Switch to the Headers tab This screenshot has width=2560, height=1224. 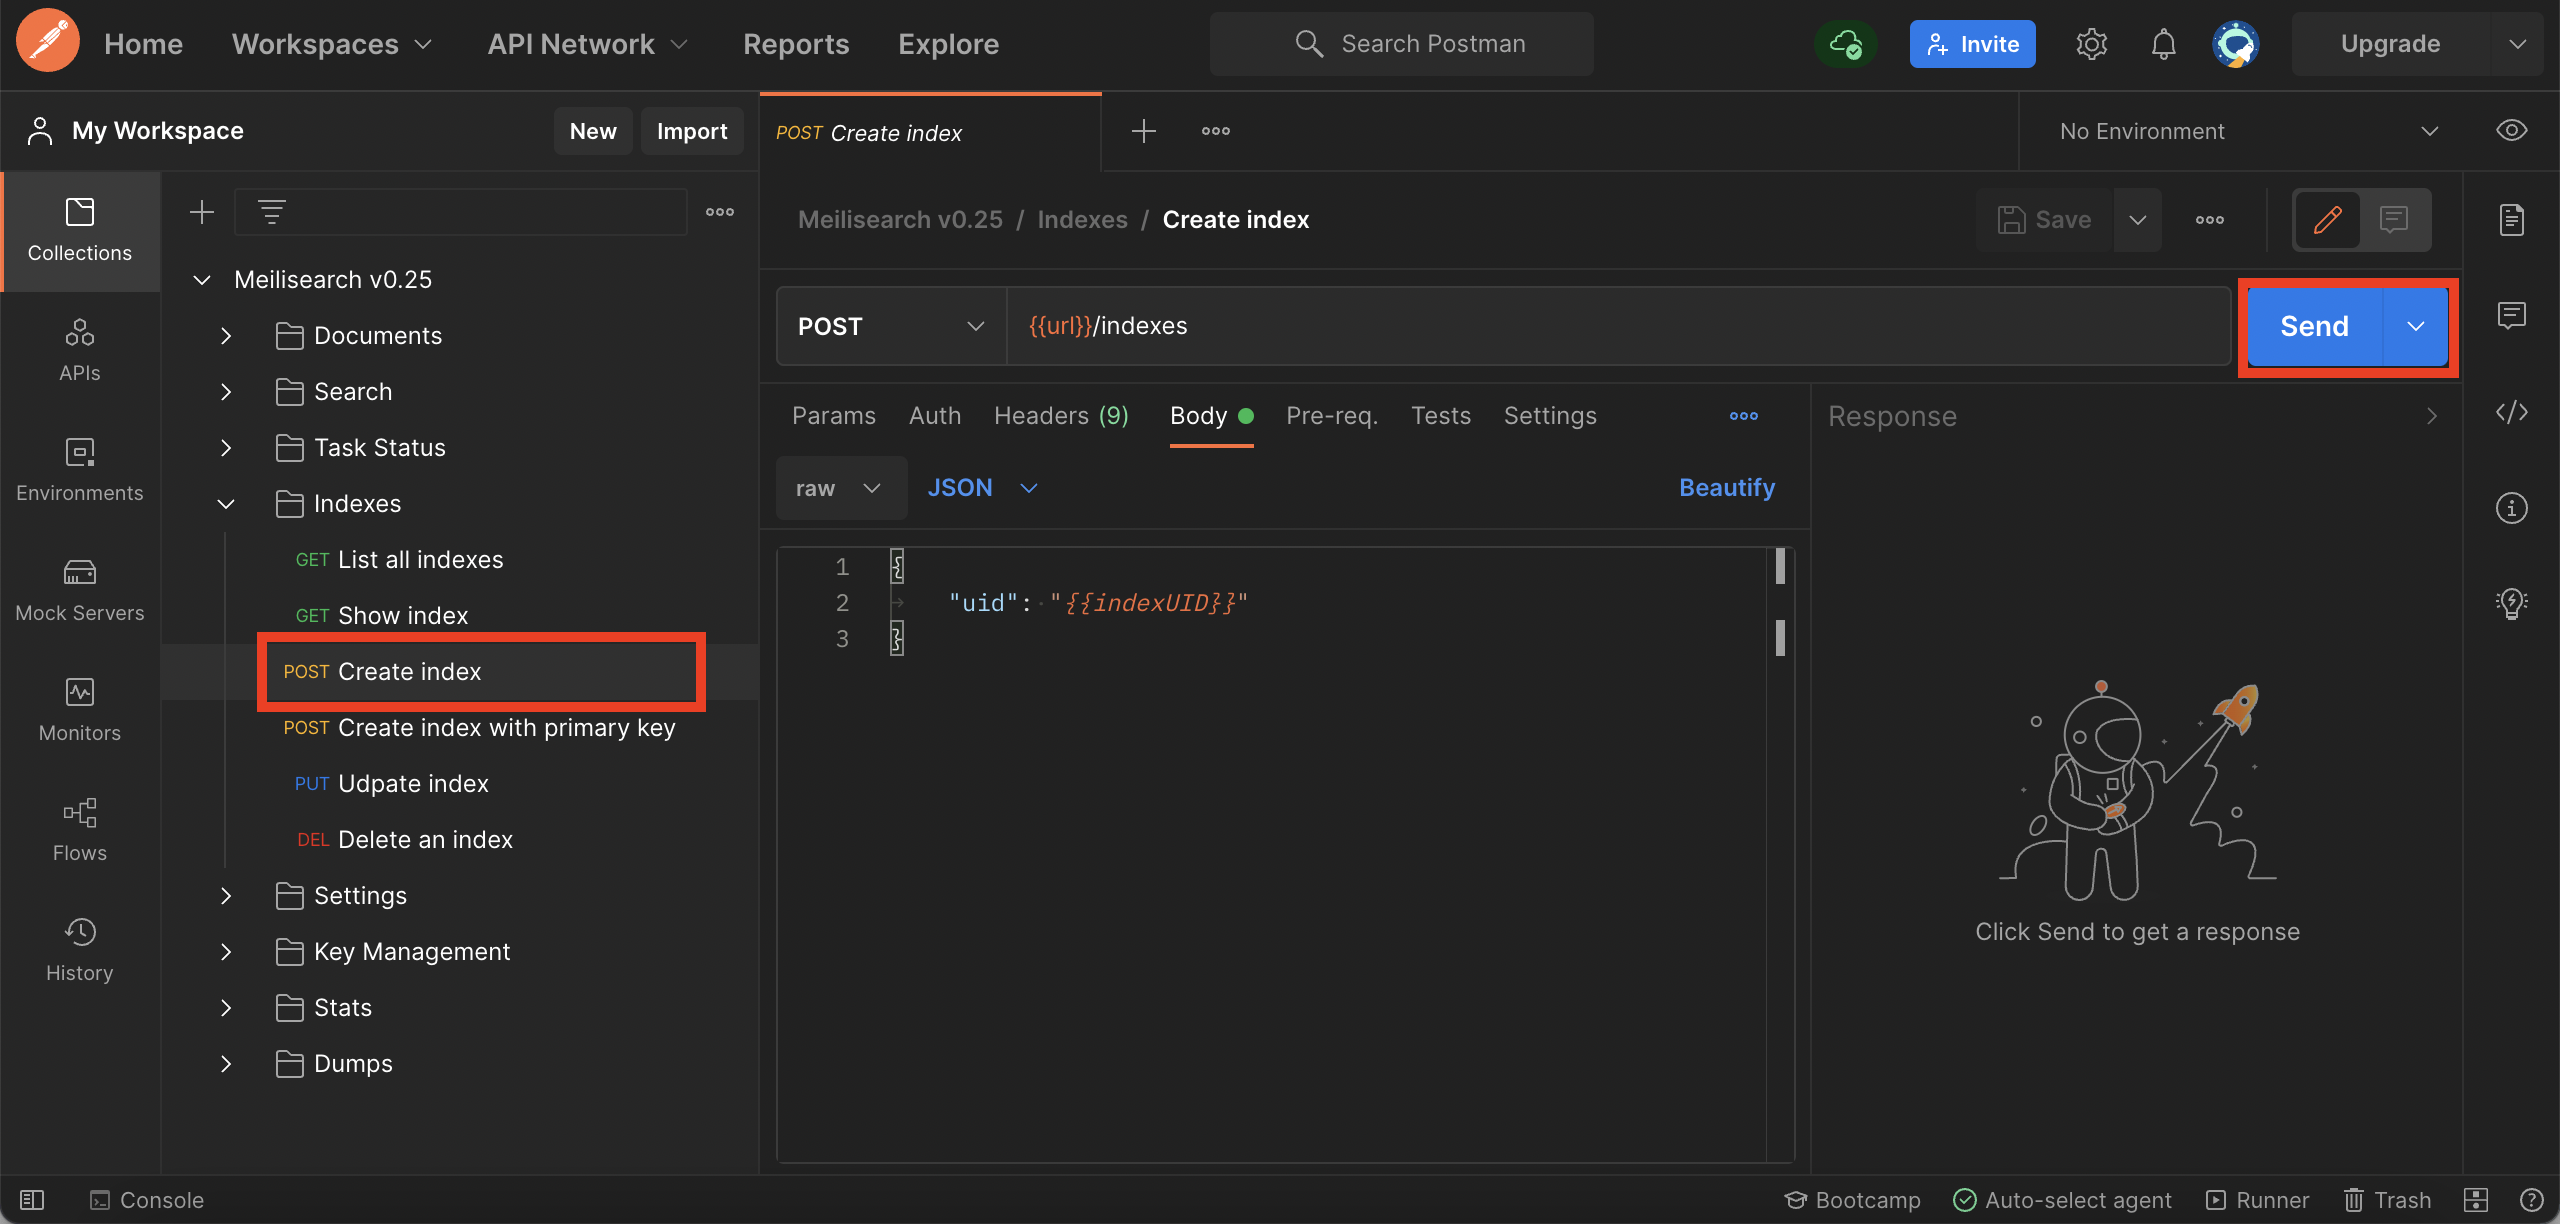coord(1060,416)
